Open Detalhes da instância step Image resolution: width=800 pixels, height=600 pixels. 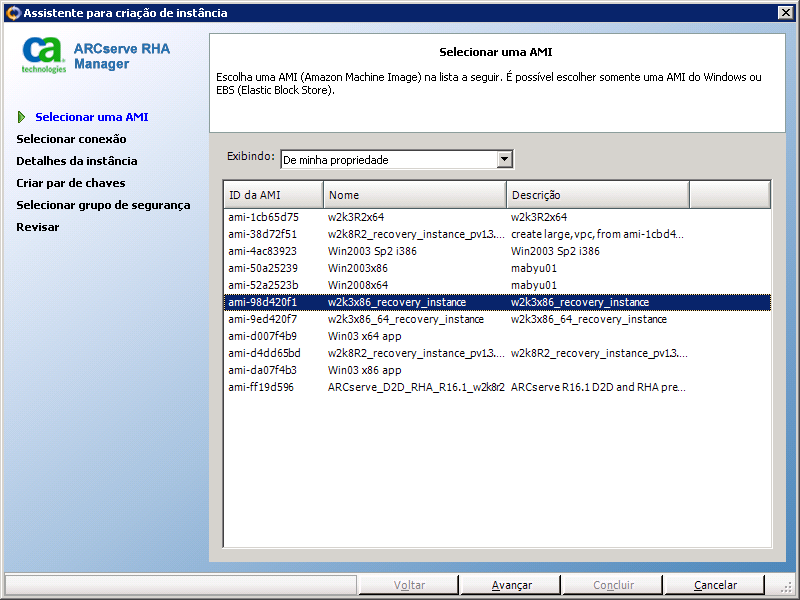(x=77, y=161)
